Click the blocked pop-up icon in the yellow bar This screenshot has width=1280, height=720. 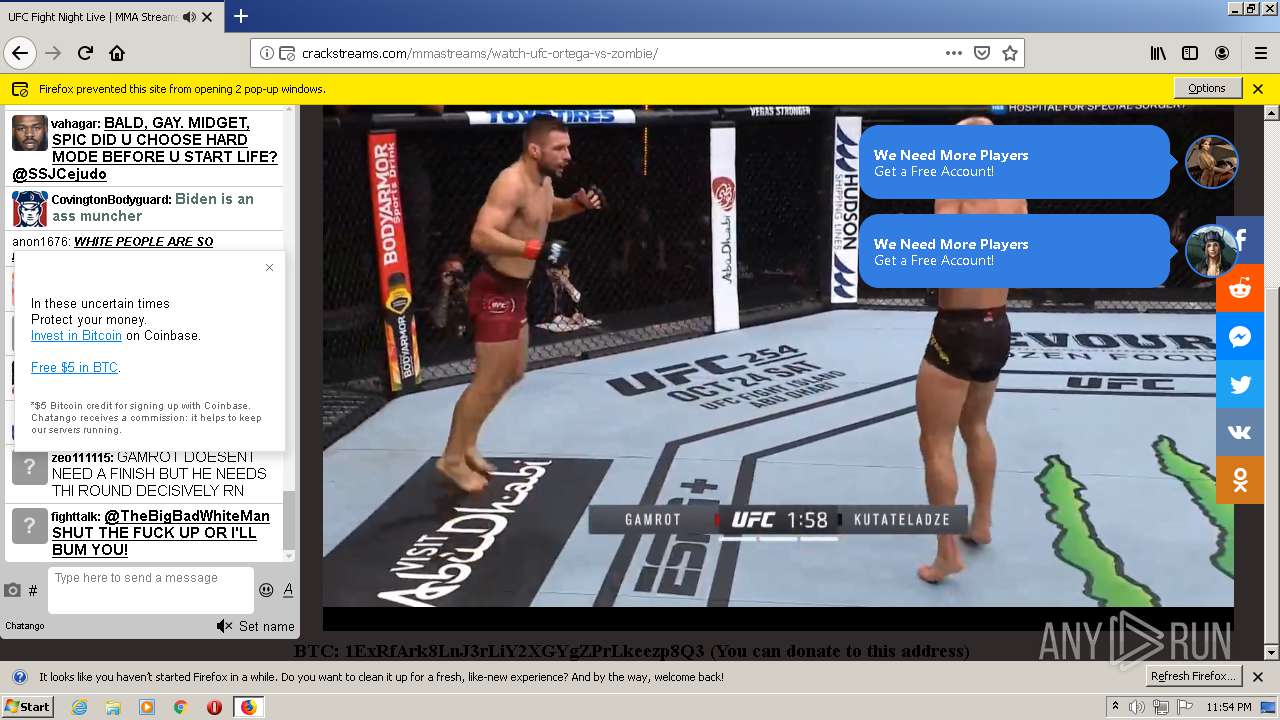pos(20,89)
